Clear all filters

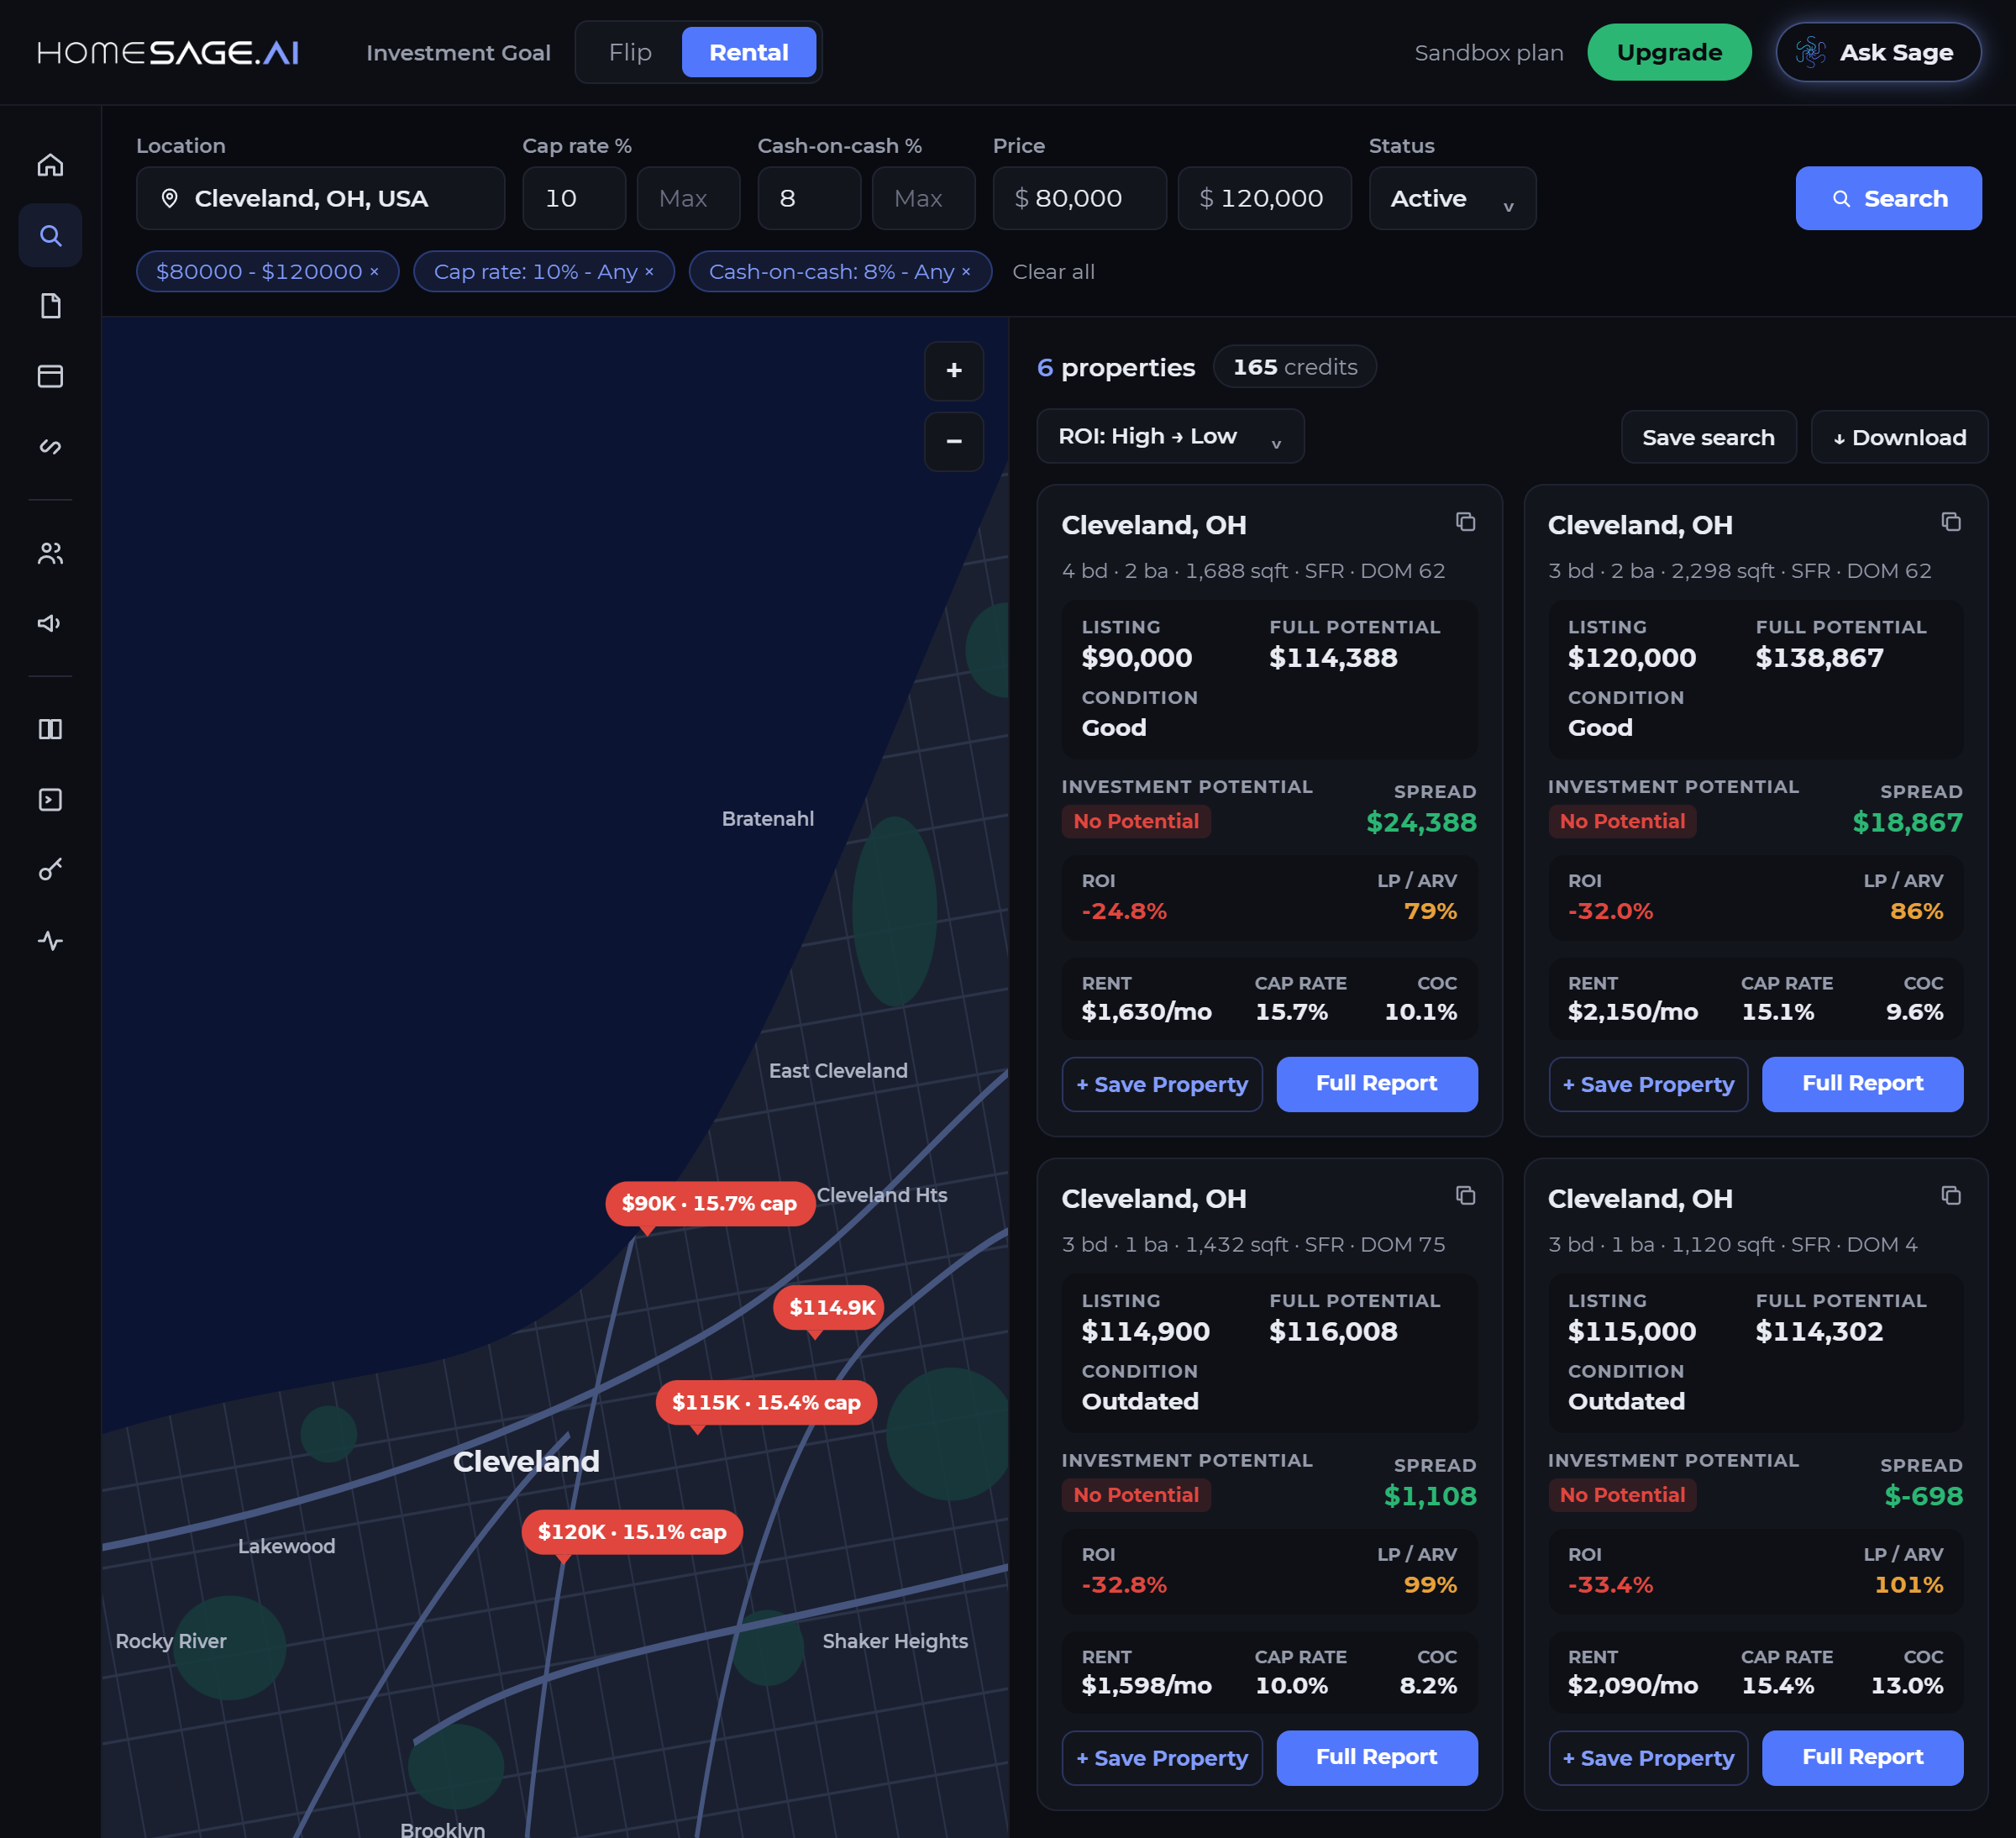(x=1053, y=272)
